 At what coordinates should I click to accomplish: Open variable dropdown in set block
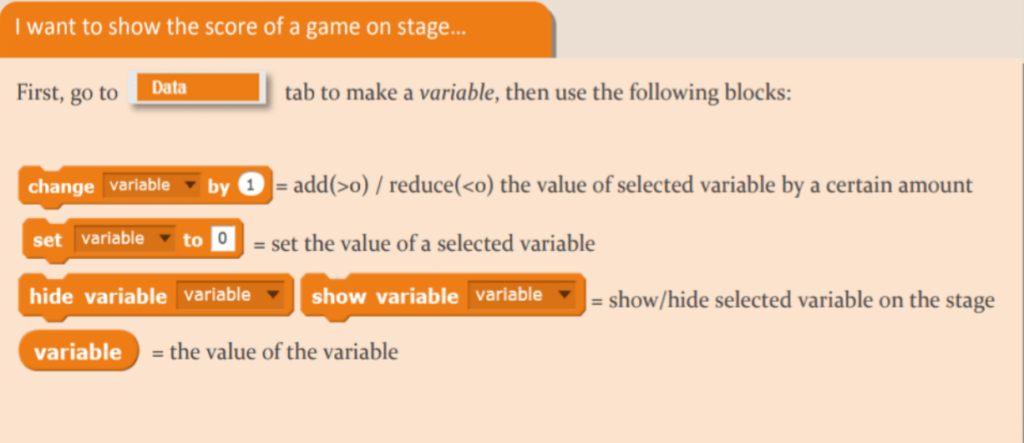tap(124, 239)
